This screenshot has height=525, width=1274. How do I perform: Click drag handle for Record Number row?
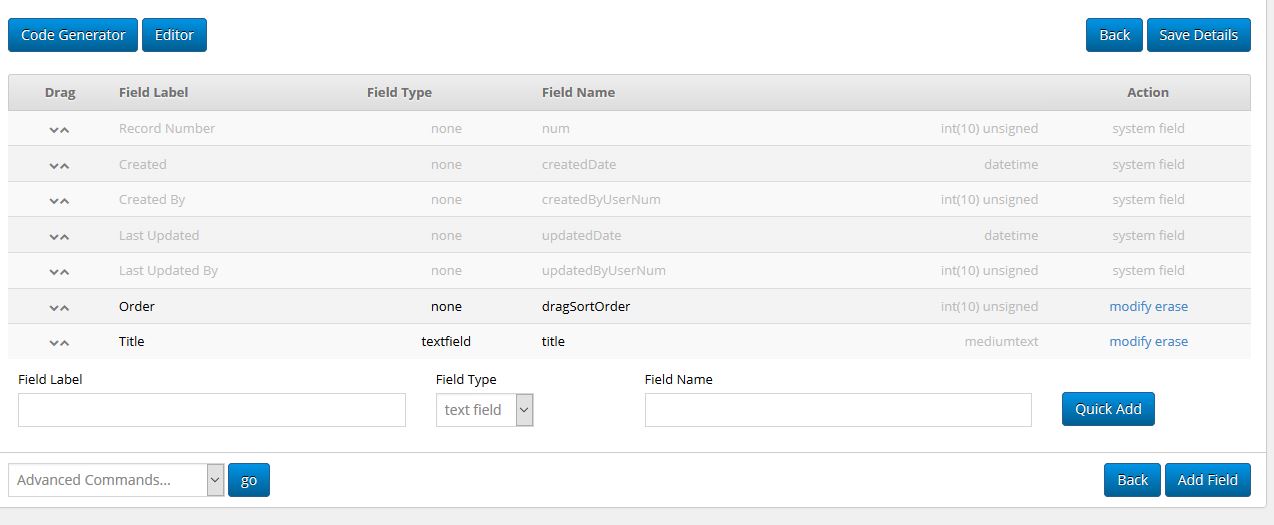pyautogui.click(x=59, y=129)
